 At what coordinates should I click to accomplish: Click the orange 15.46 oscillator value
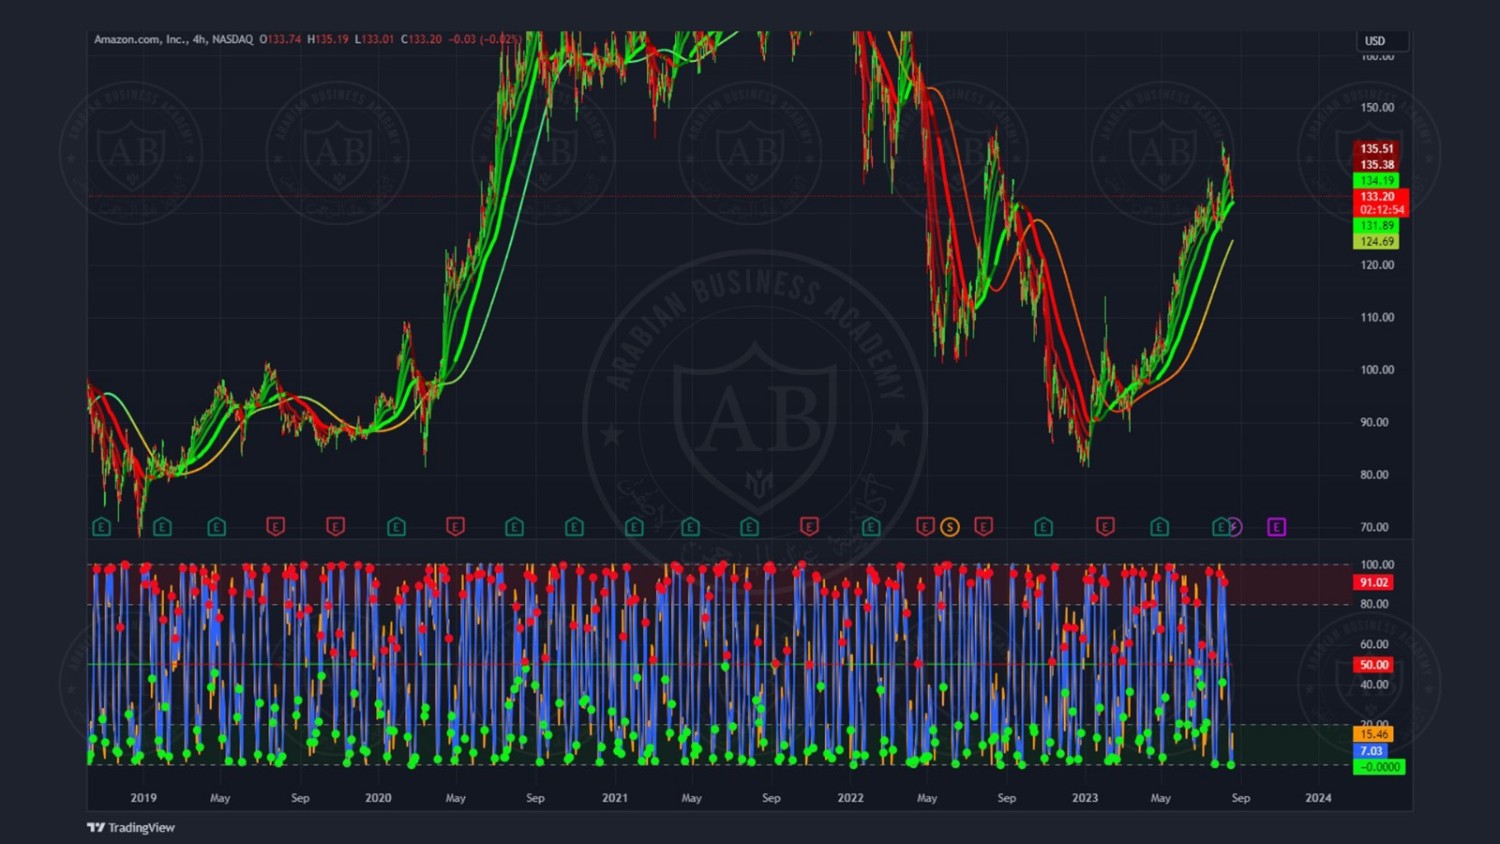coord(1374,734)
